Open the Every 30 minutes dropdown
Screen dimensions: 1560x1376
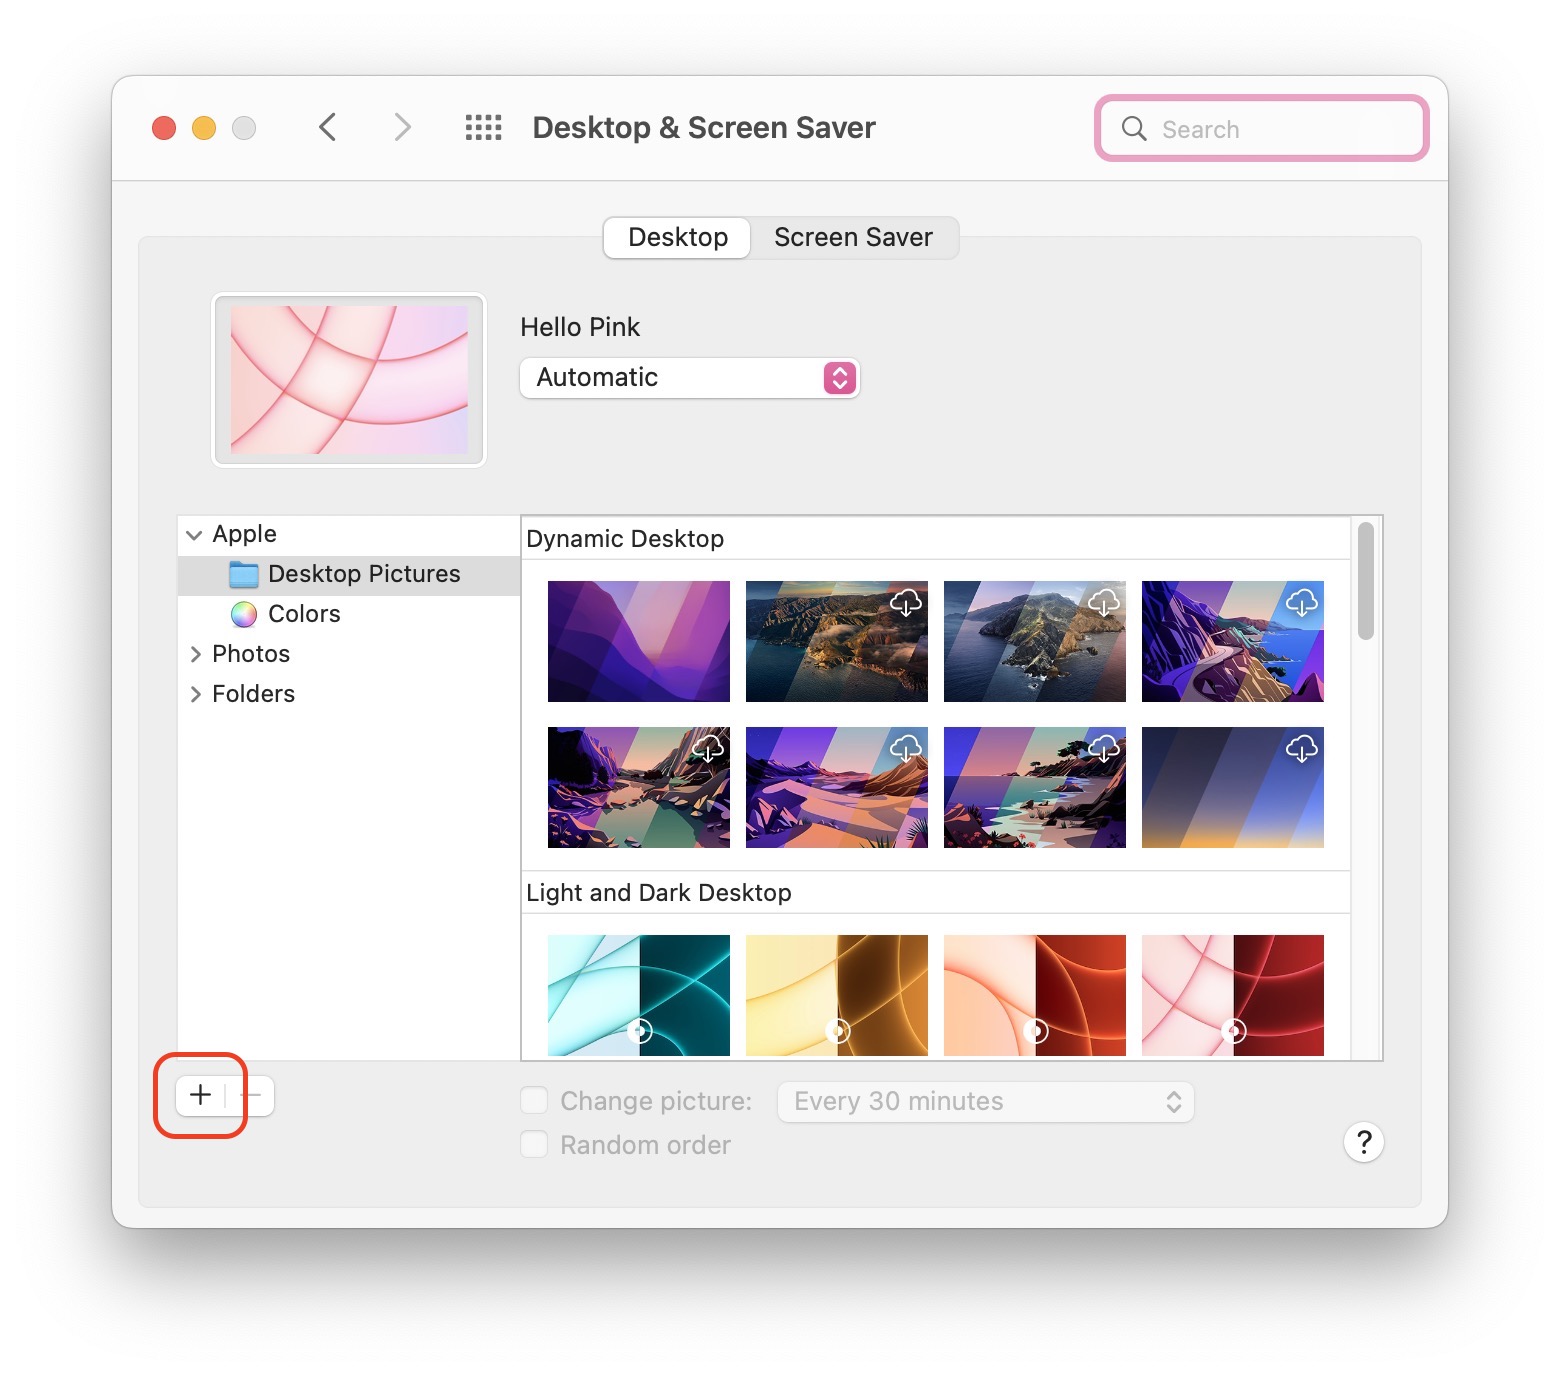[985, 1102]
